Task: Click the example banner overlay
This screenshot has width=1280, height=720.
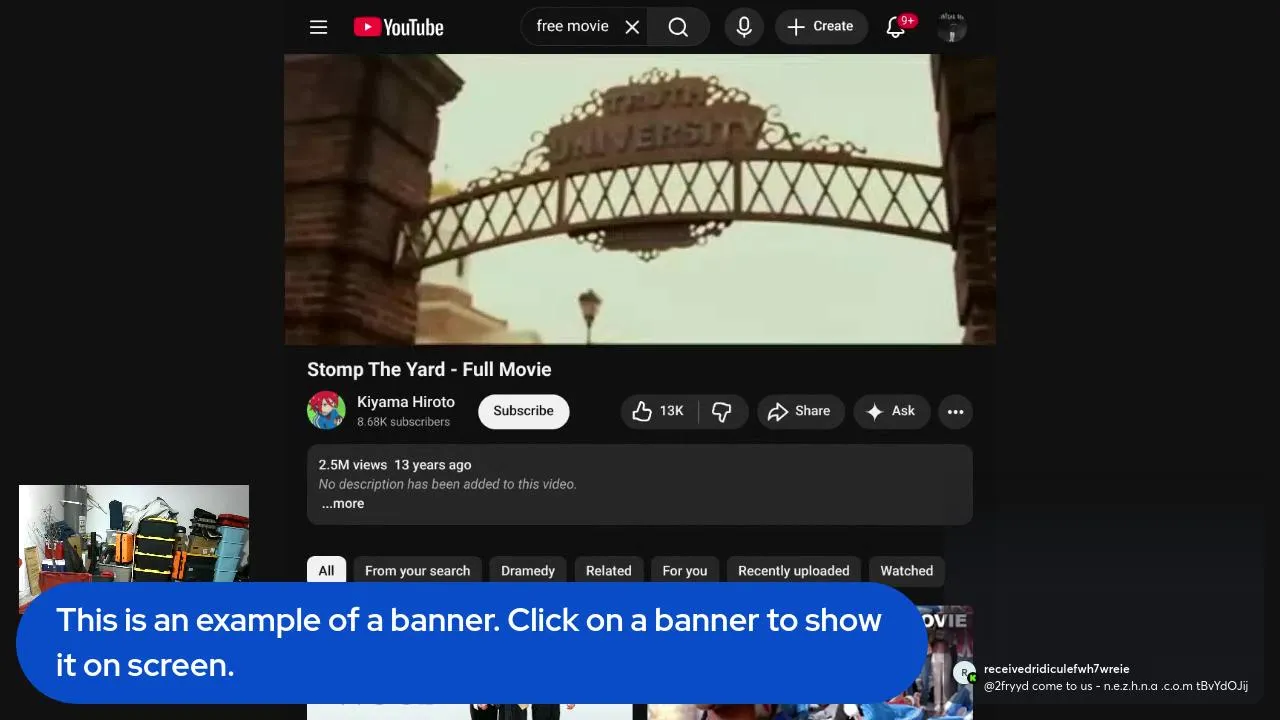Action: tap(472, 643)
